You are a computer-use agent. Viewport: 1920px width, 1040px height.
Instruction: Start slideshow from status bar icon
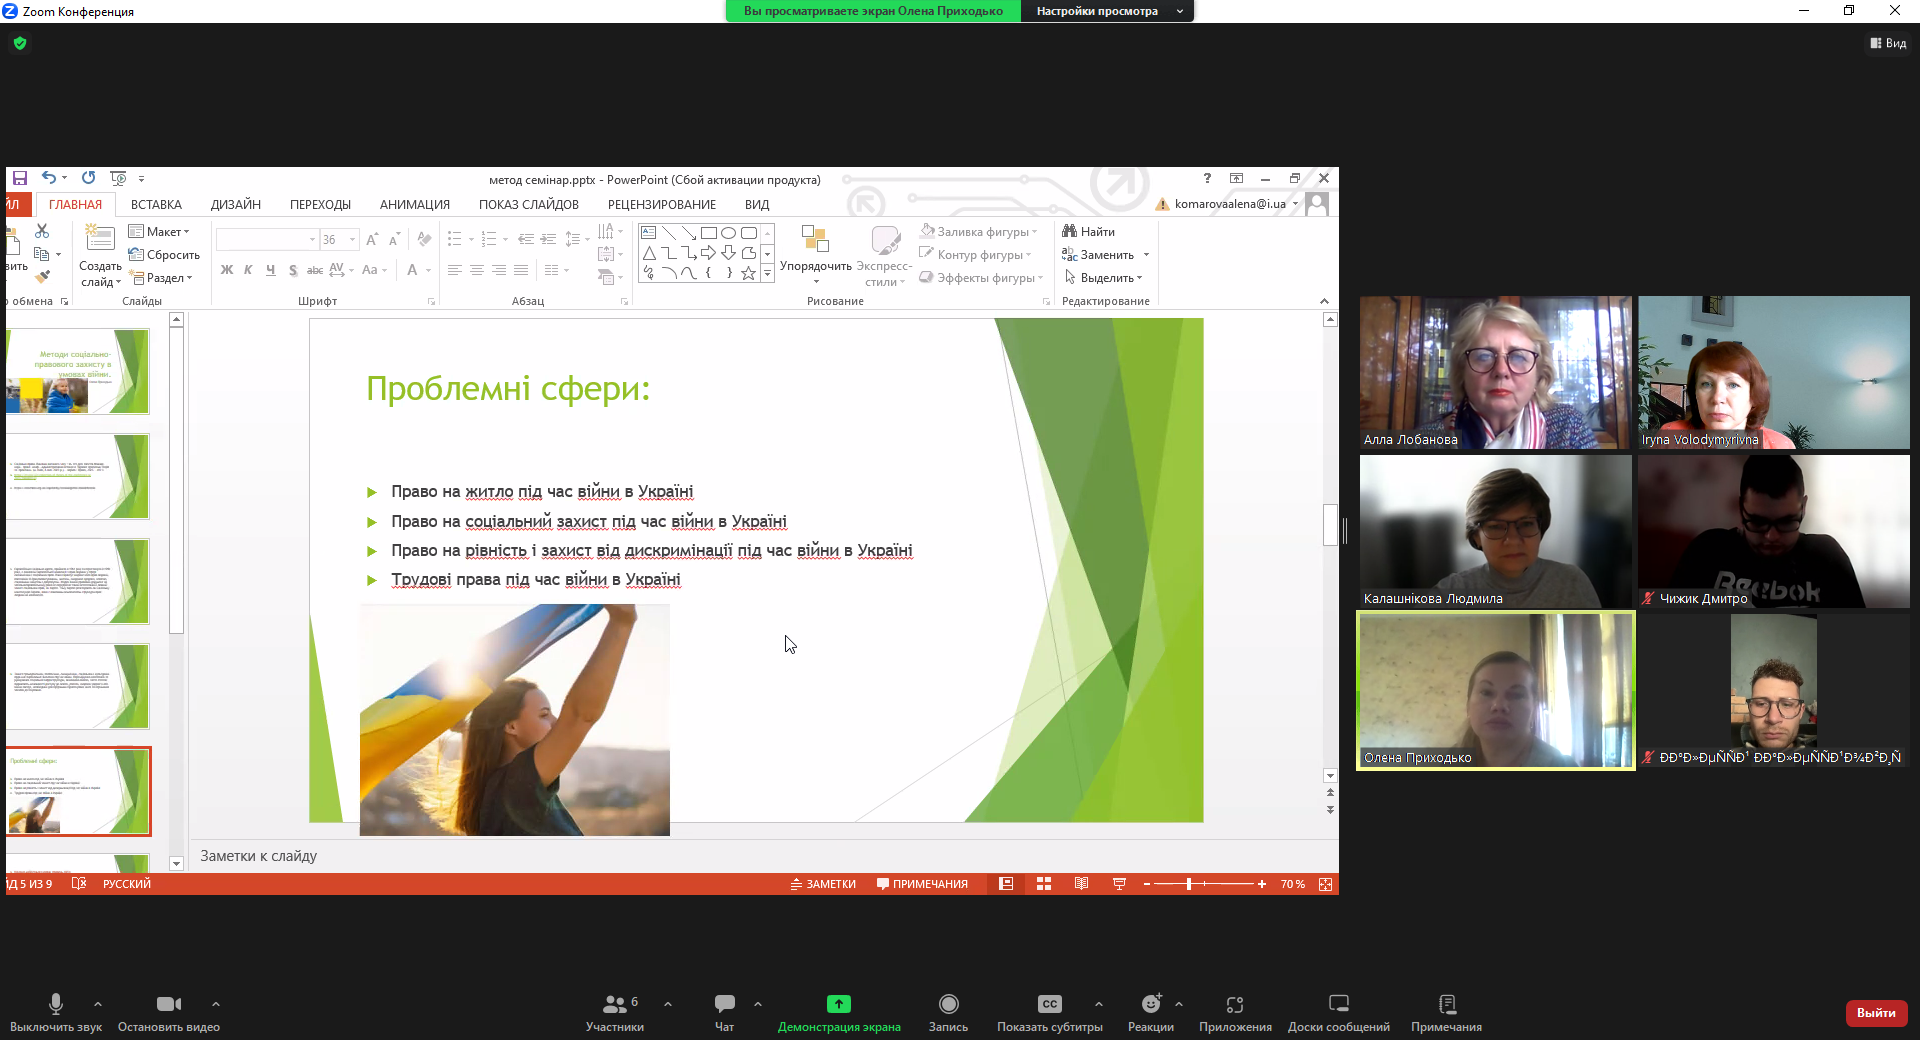click(x=1119, y=884)
